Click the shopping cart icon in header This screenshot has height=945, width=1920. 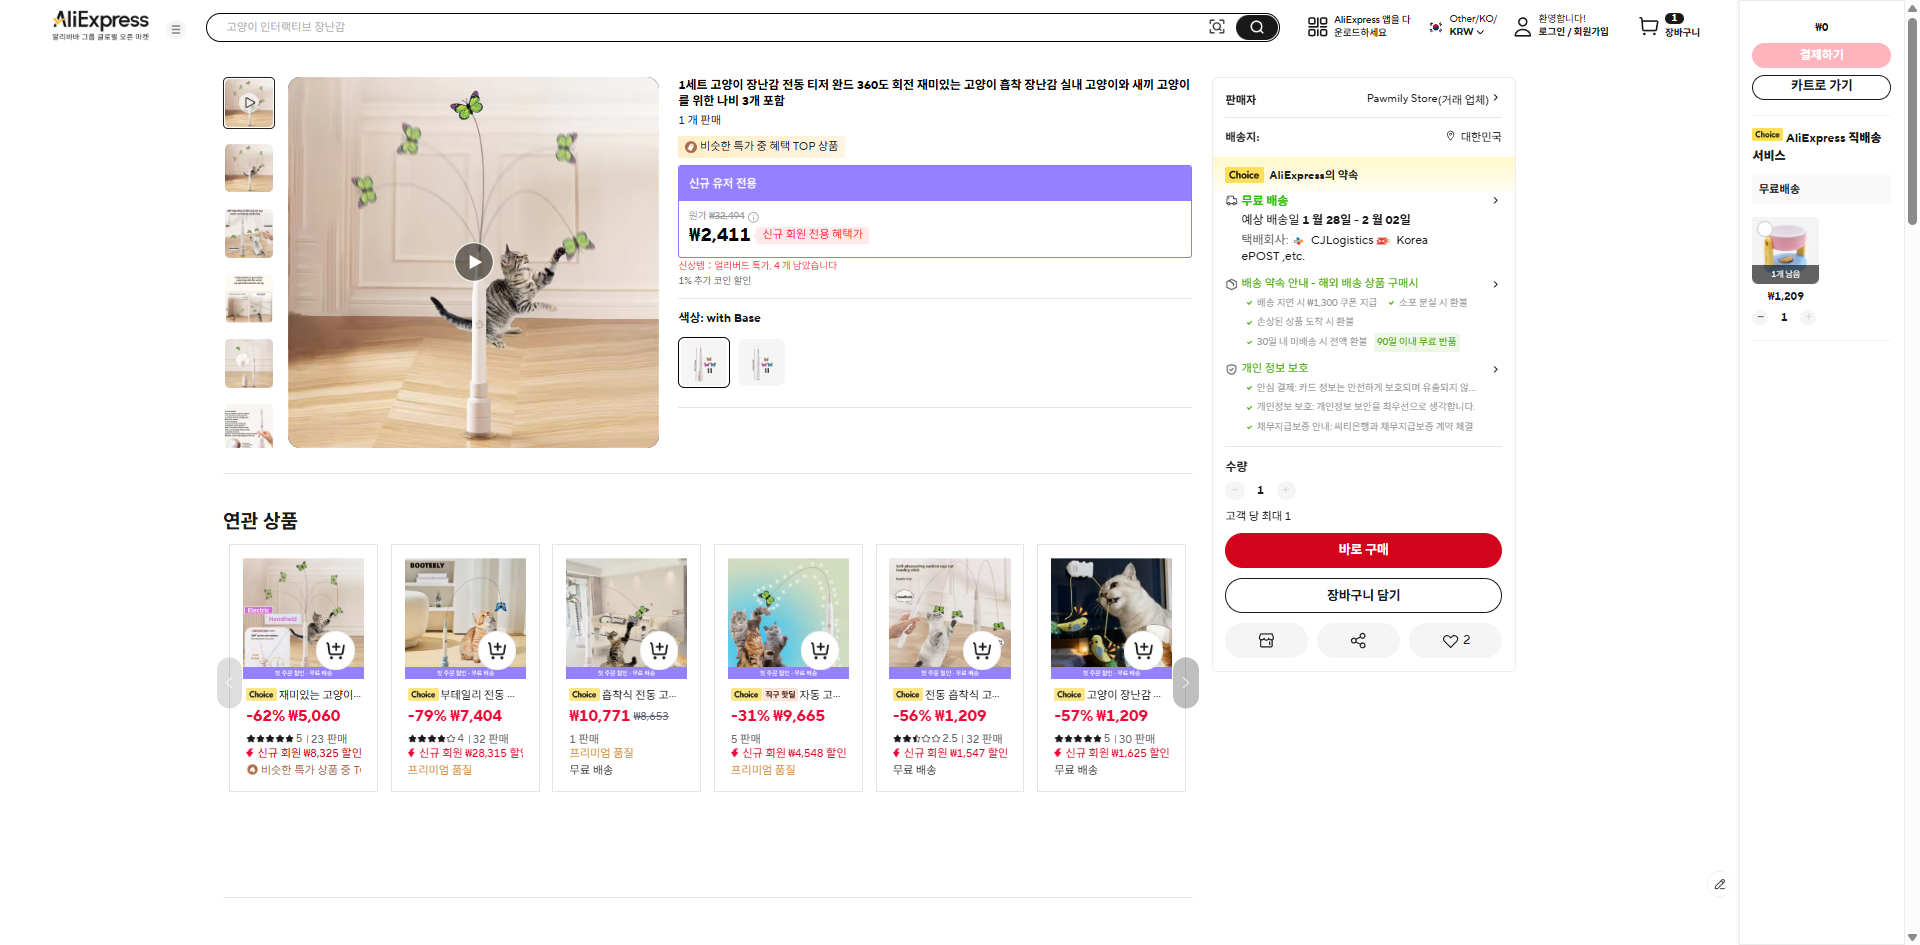coord(1649,27)
